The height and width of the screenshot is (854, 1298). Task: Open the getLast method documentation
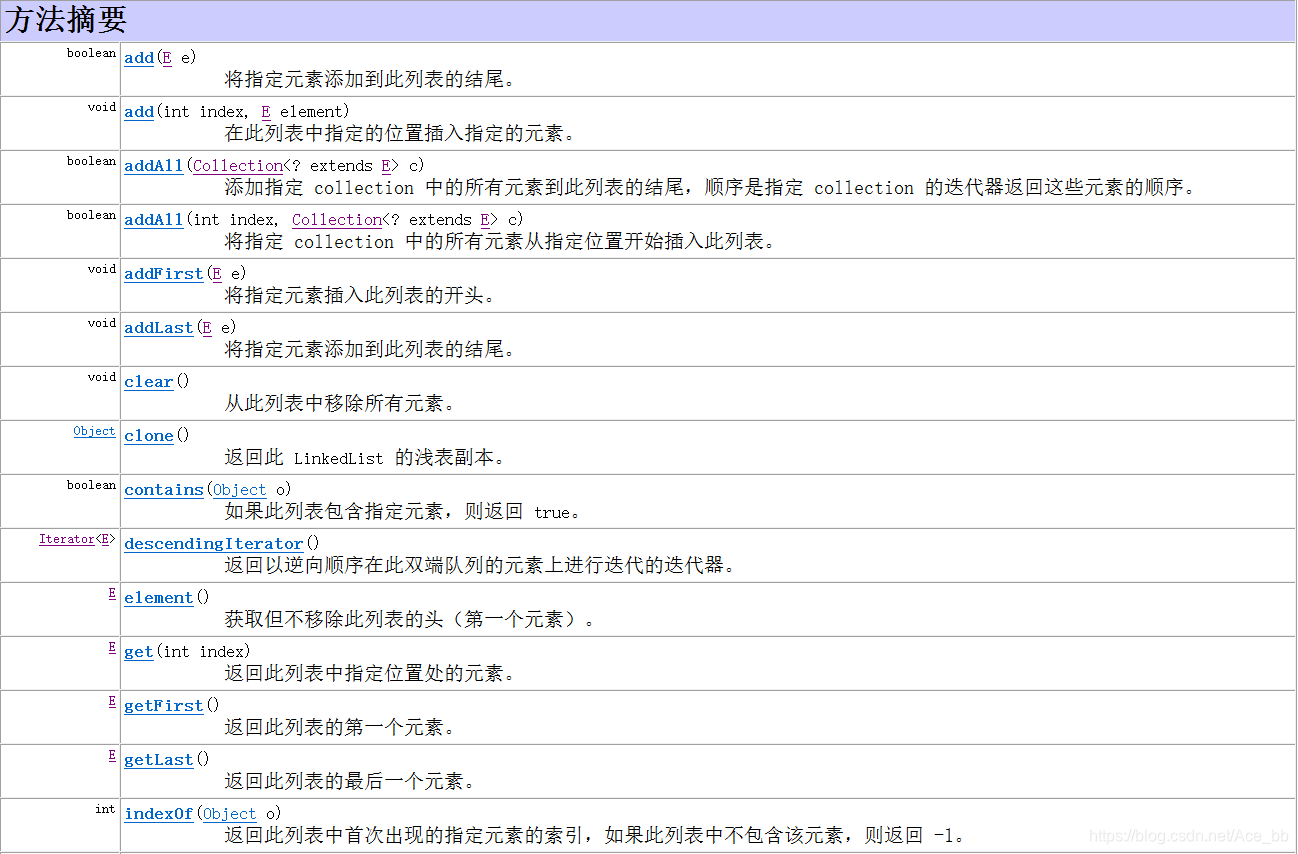(158, 760)
